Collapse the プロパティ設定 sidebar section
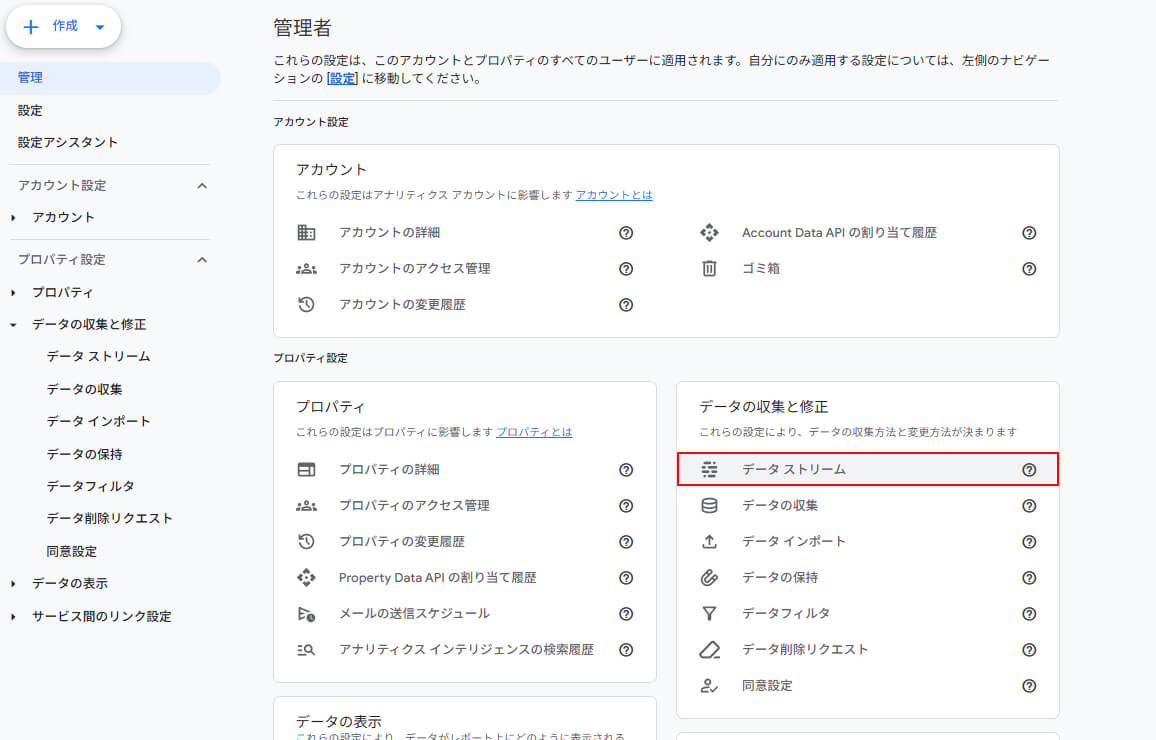The width and height of the screenshot is (1156, 740). [x=202, y=259]
